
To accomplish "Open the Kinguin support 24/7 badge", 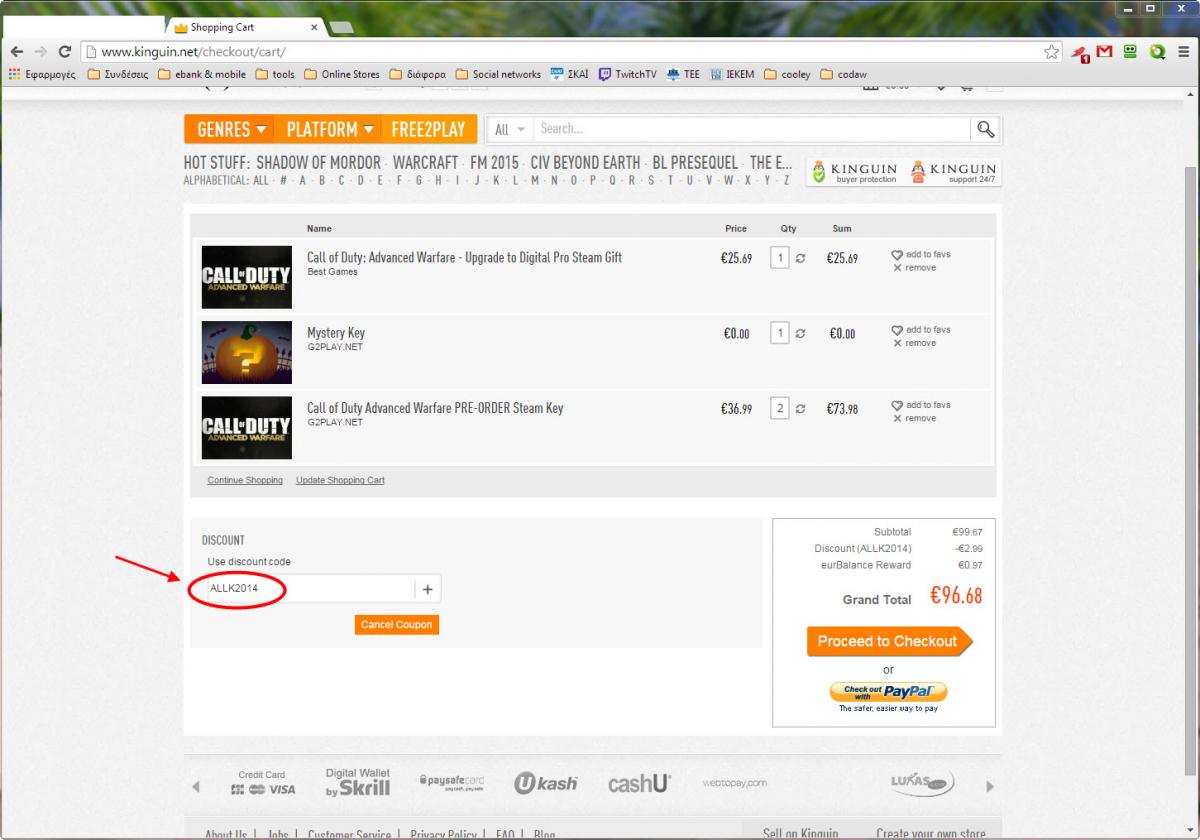I will click(953, 172).
